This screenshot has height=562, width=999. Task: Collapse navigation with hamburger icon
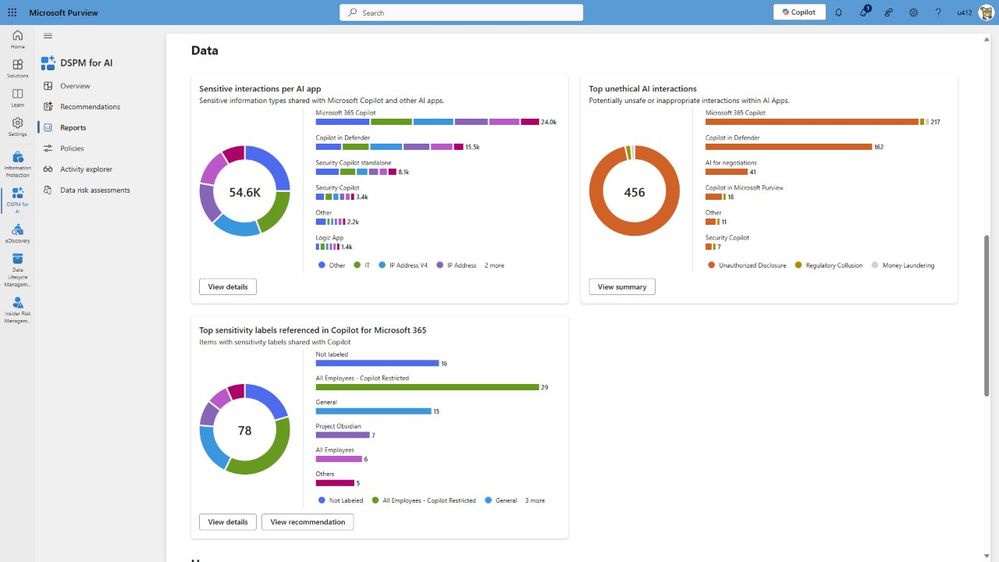tap(48, 36)
